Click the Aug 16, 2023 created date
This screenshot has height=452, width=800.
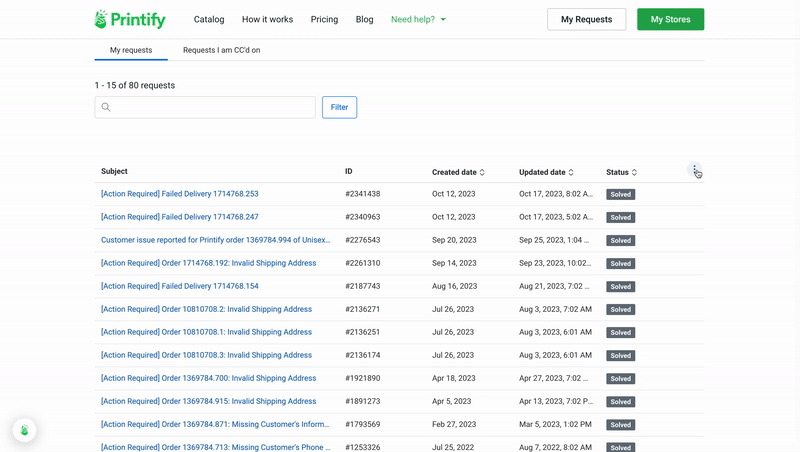455,286
